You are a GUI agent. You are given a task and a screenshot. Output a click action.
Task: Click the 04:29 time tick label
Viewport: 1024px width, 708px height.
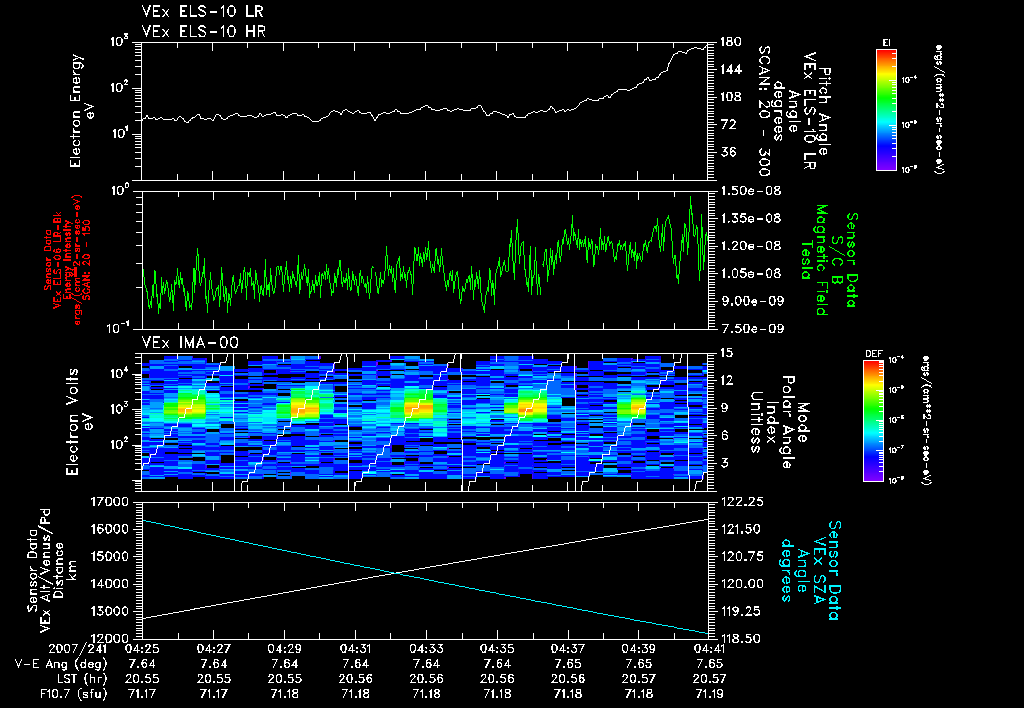pos(284,649)
